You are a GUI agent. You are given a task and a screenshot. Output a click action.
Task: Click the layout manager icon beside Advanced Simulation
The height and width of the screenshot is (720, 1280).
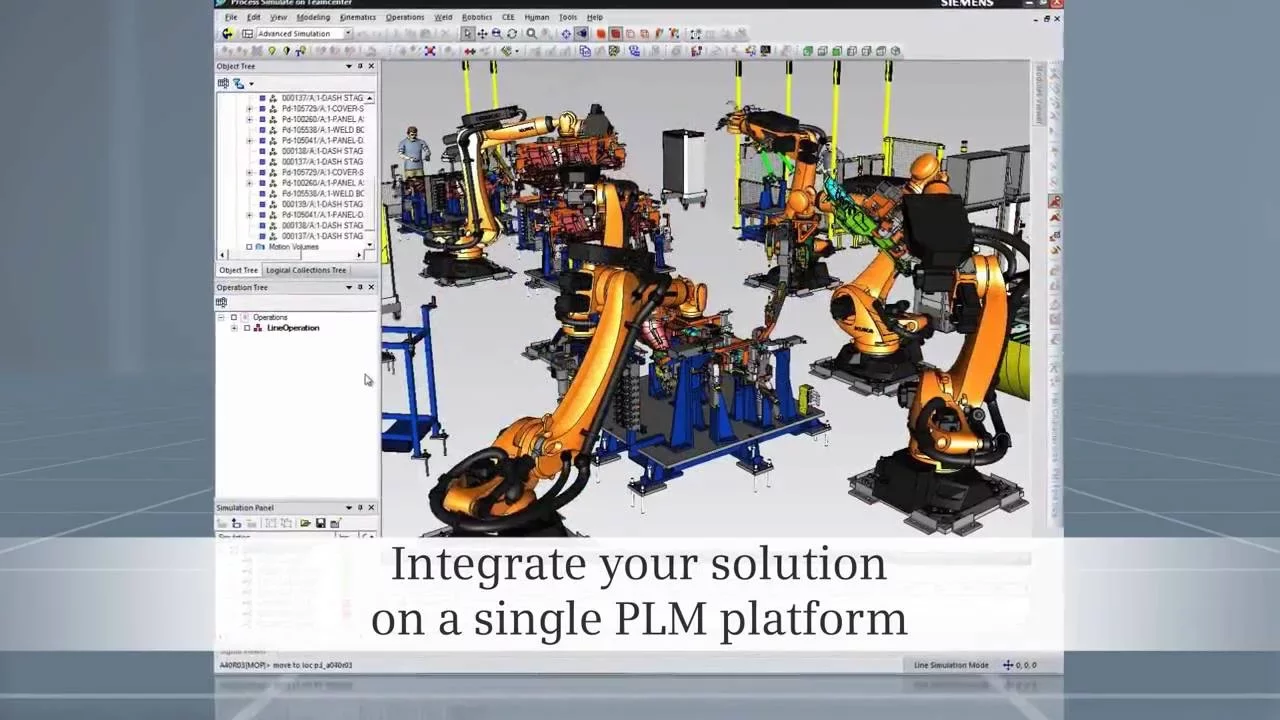[x=247, y=34]
